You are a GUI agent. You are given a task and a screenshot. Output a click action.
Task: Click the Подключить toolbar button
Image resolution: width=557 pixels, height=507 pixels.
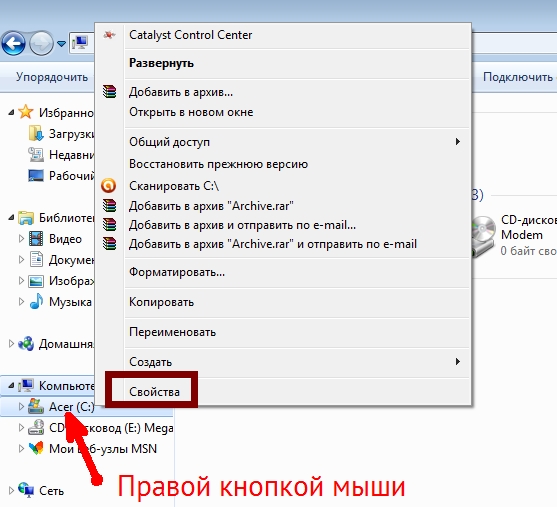518,77
